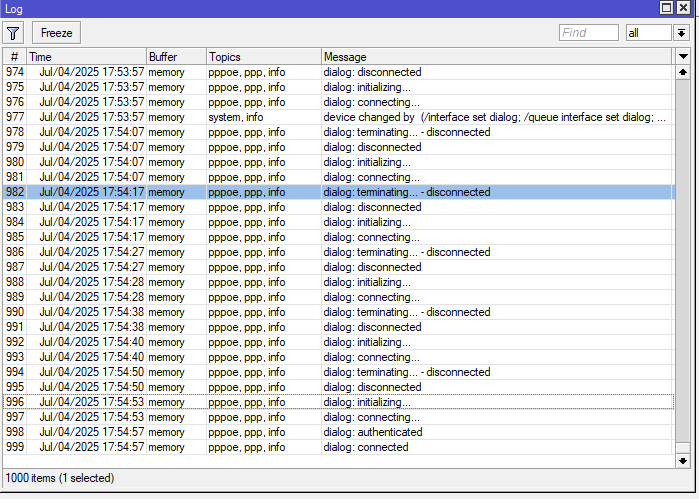Select log row 992 at 17:54:40
The width and height of the screenshot is (699, 499).
(338, 342)
